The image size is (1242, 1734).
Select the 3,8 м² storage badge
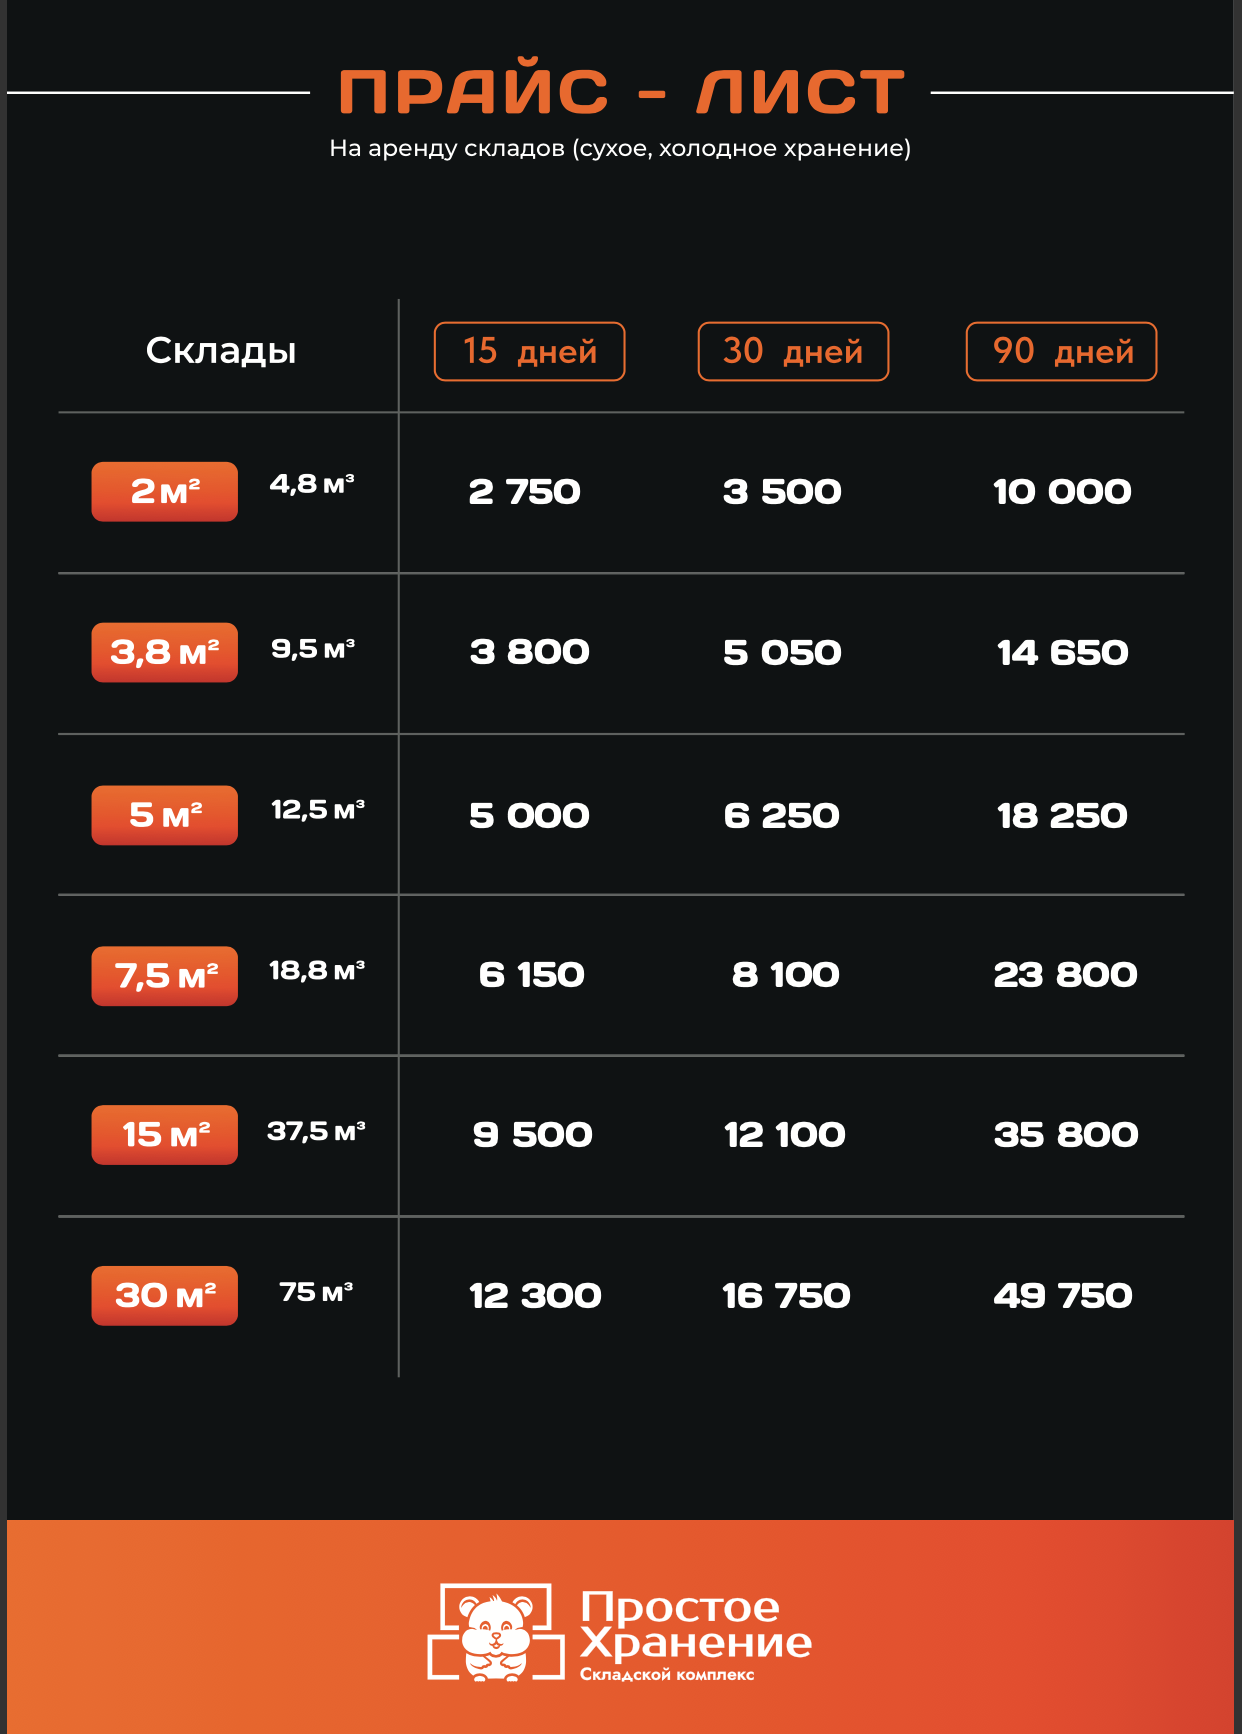[165, 653]
